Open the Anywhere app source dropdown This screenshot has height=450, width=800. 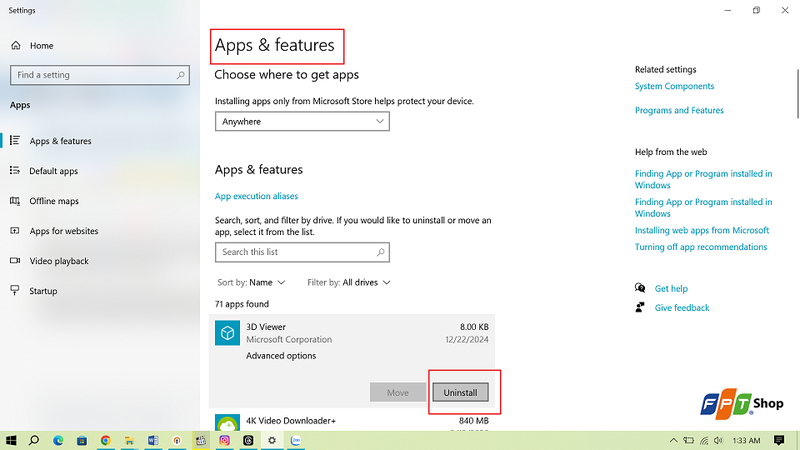(302, 121)
